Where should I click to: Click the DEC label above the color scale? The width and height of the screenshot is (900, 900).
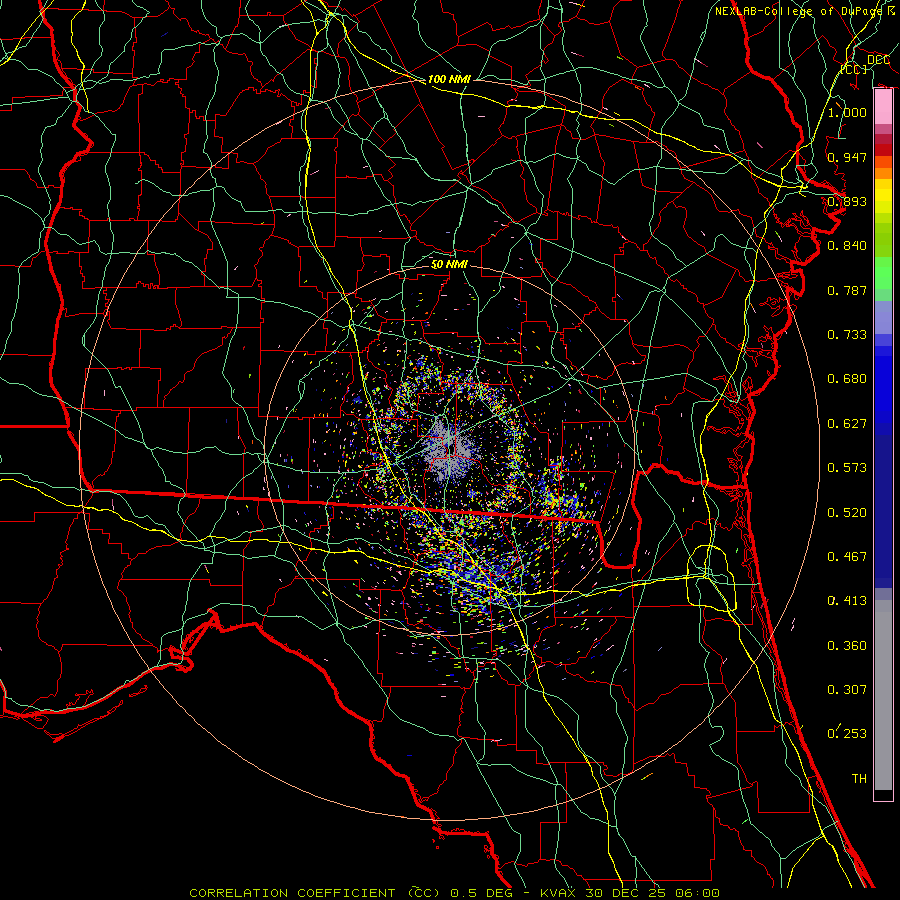tap(878, 60)
